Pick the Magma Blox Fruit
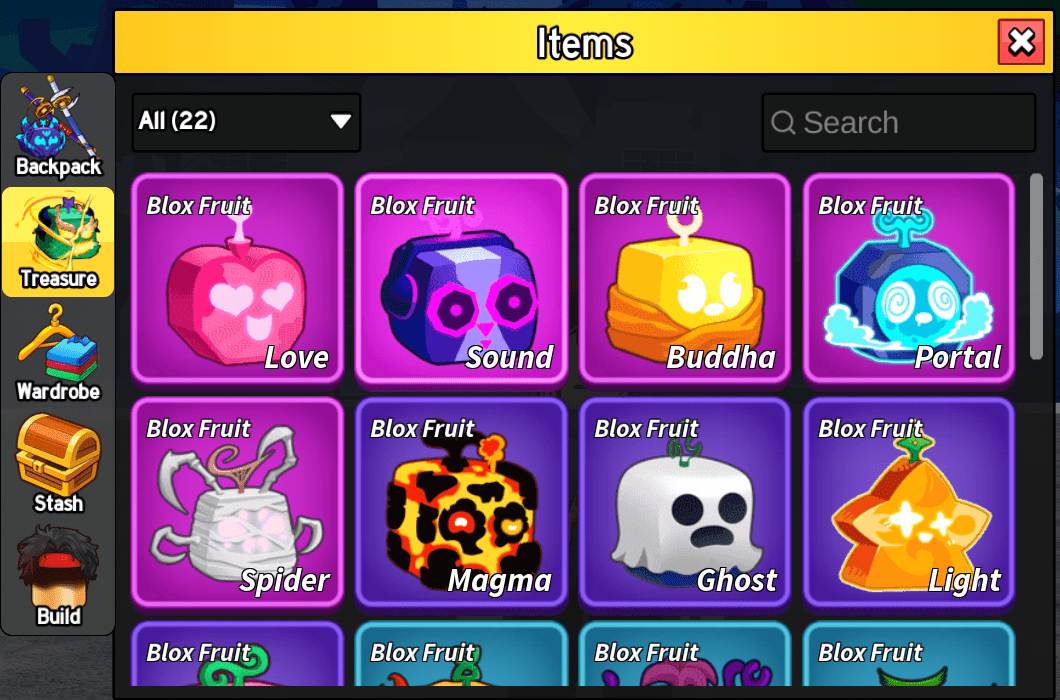Screen dimensions: 1060x700 point(461,502)
